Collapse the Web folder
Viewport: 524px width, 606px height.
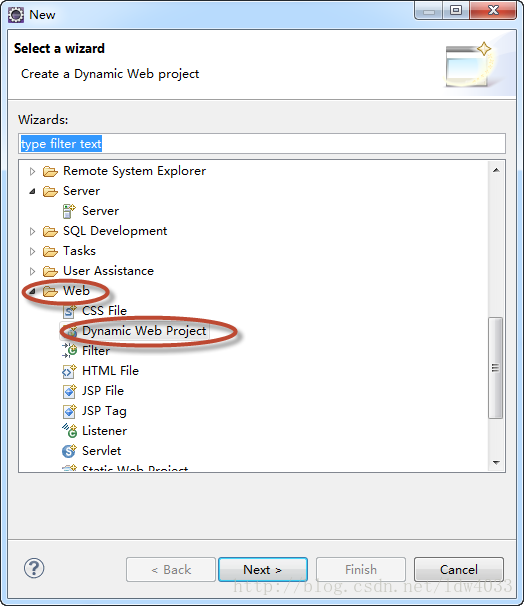click(x=32, y=291)
